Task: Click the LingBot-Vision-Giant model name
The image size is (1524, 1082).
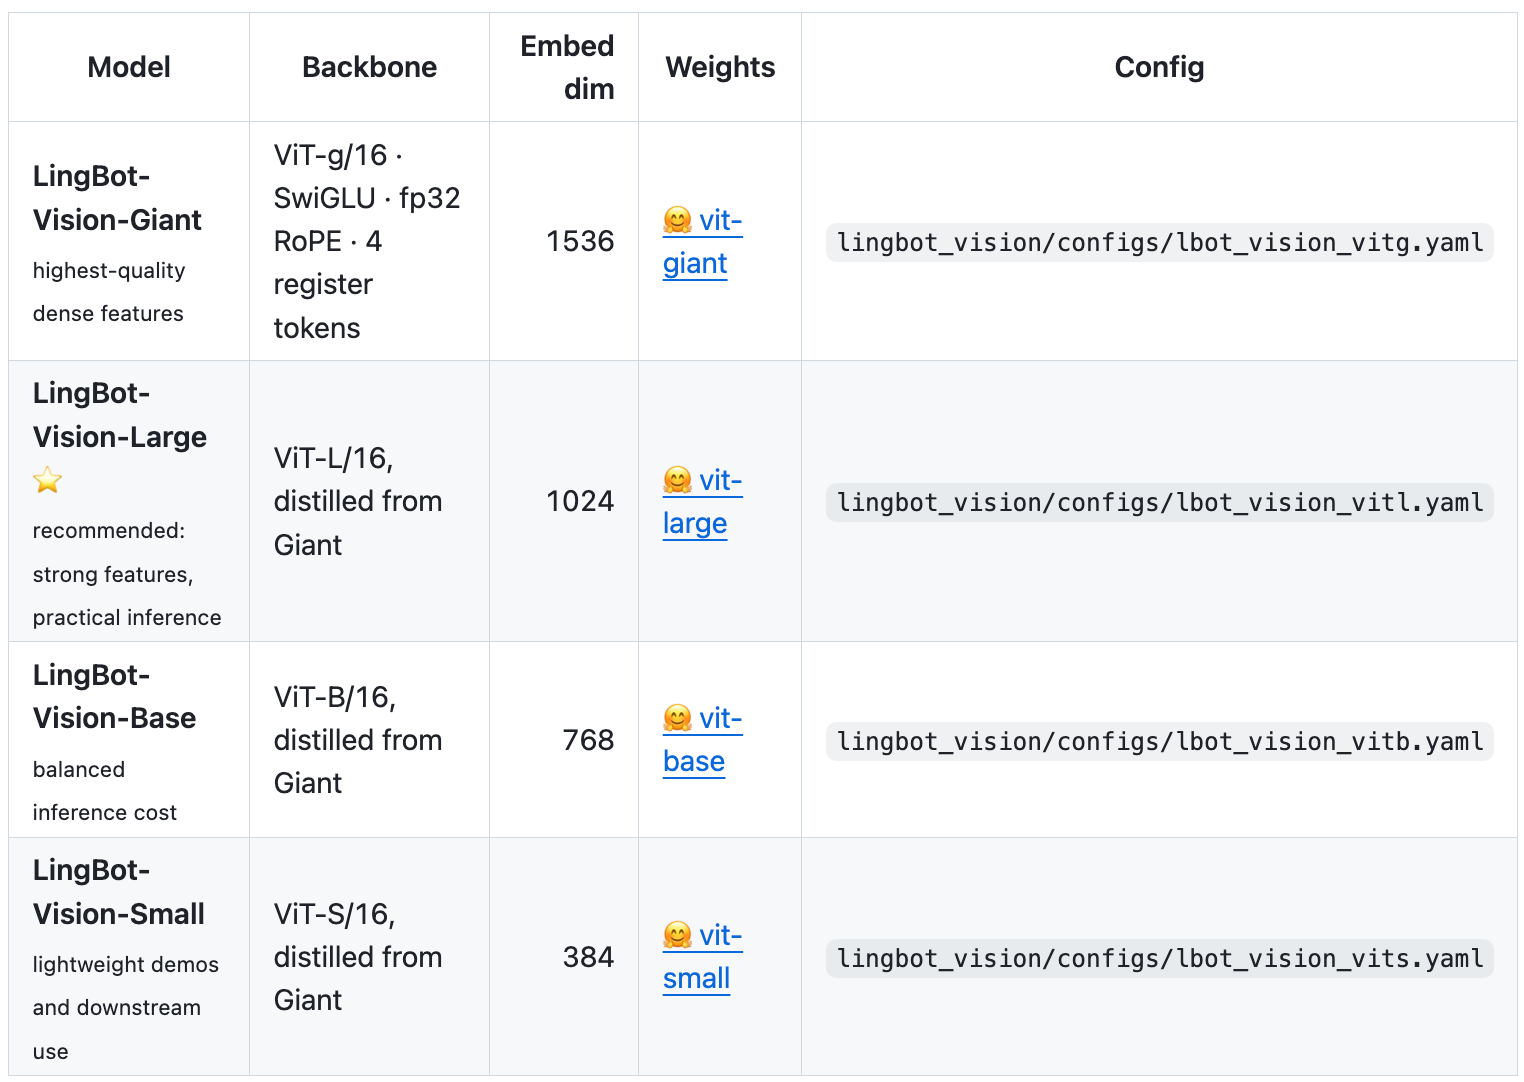Action: 117,198
